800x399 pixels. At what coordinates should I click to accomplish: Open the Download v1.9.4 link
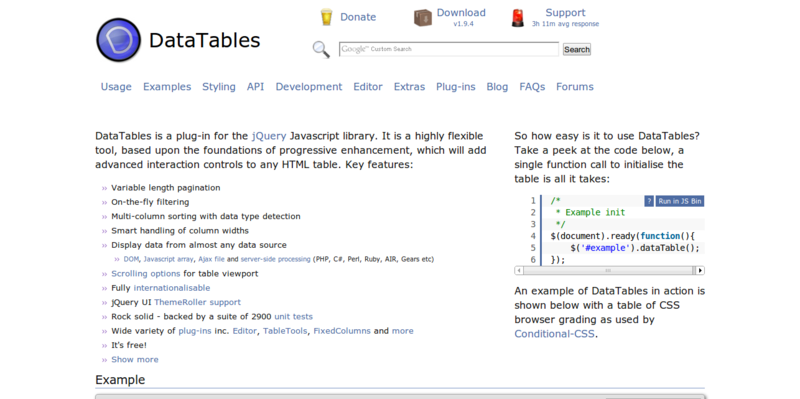(x=461, y=17)
